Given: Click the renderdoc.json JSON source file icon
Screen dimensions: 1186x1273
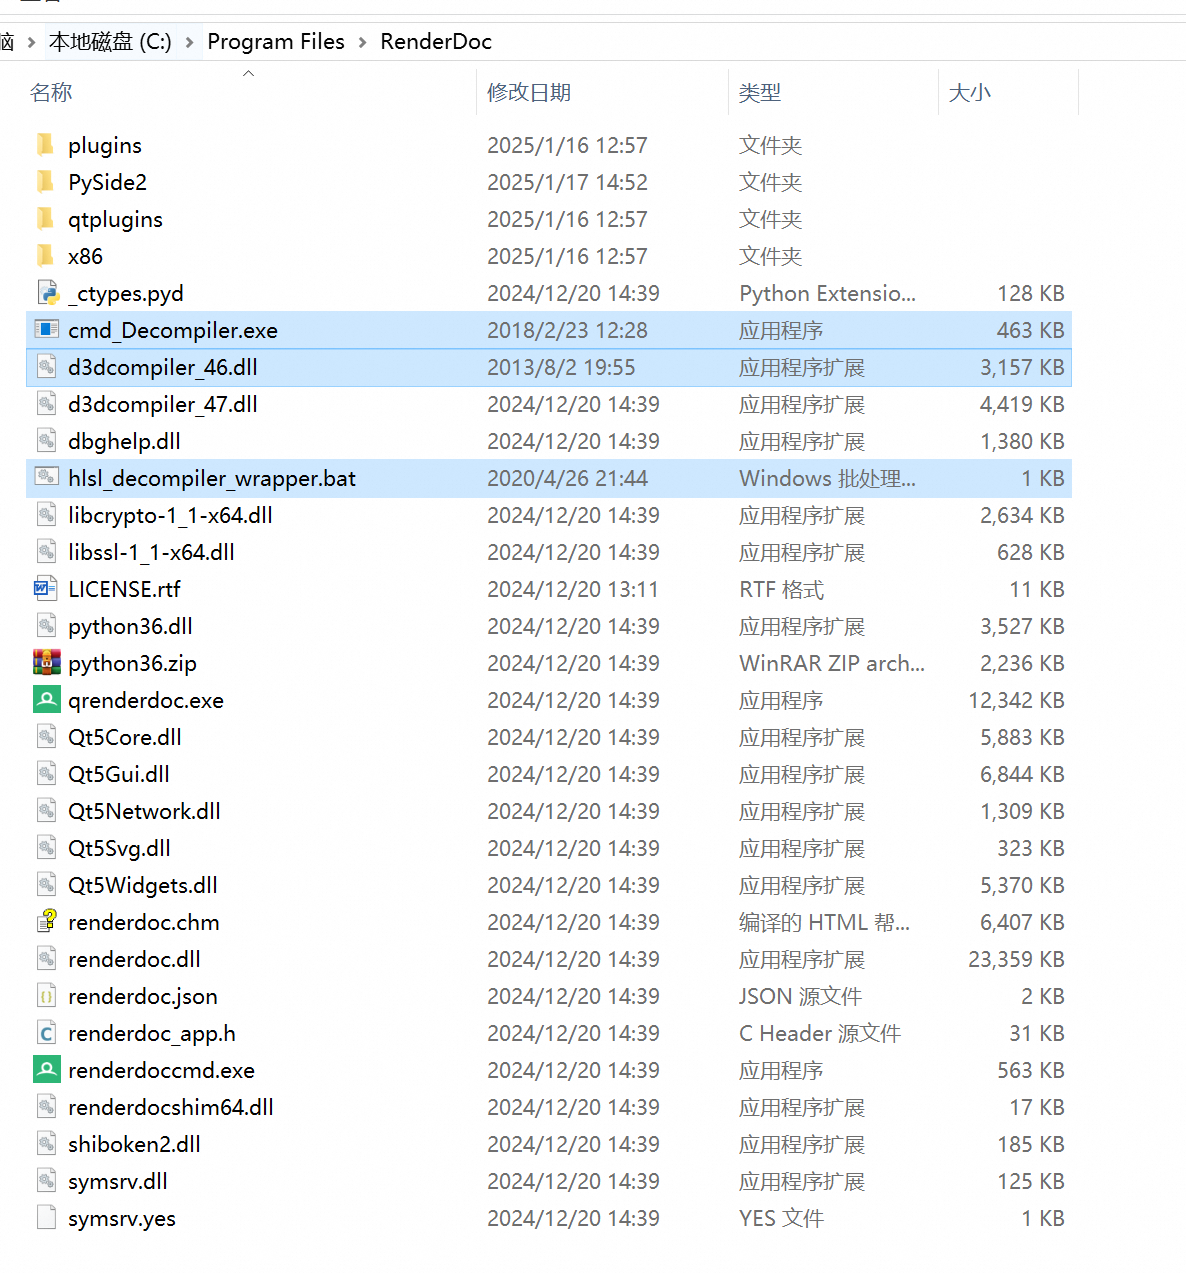Looking at the screenshot, I should click(46, 996).
